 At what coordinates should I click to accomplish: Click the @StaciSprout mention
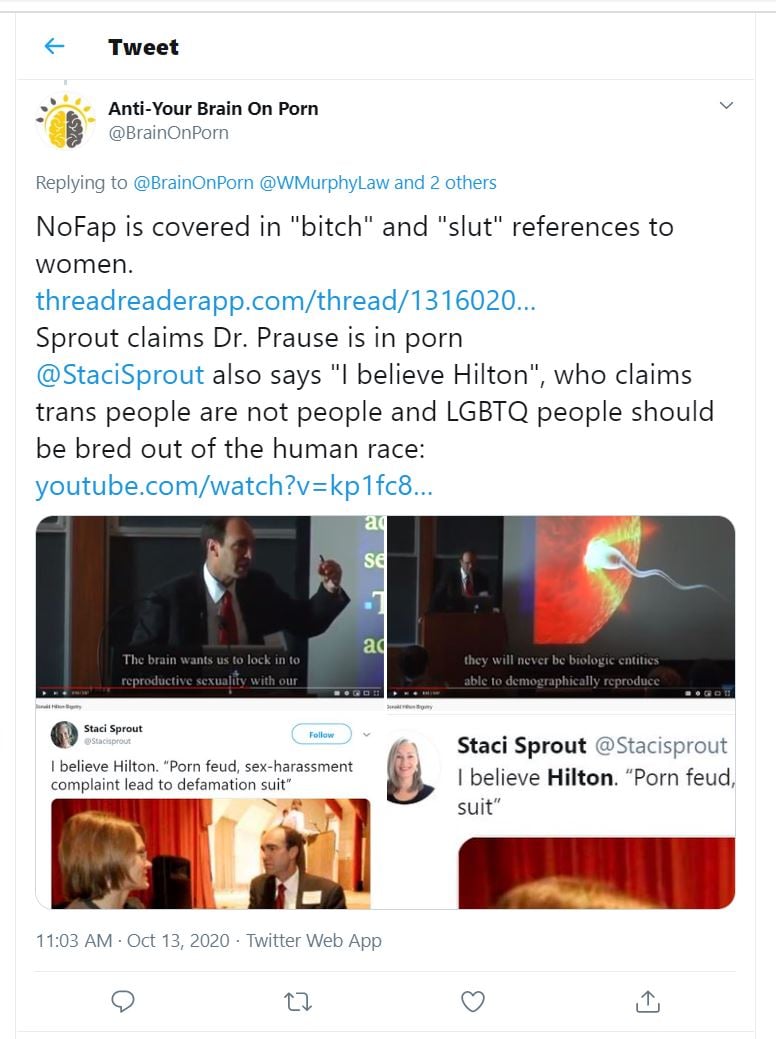pyautogui.click(x=120, y=375)
